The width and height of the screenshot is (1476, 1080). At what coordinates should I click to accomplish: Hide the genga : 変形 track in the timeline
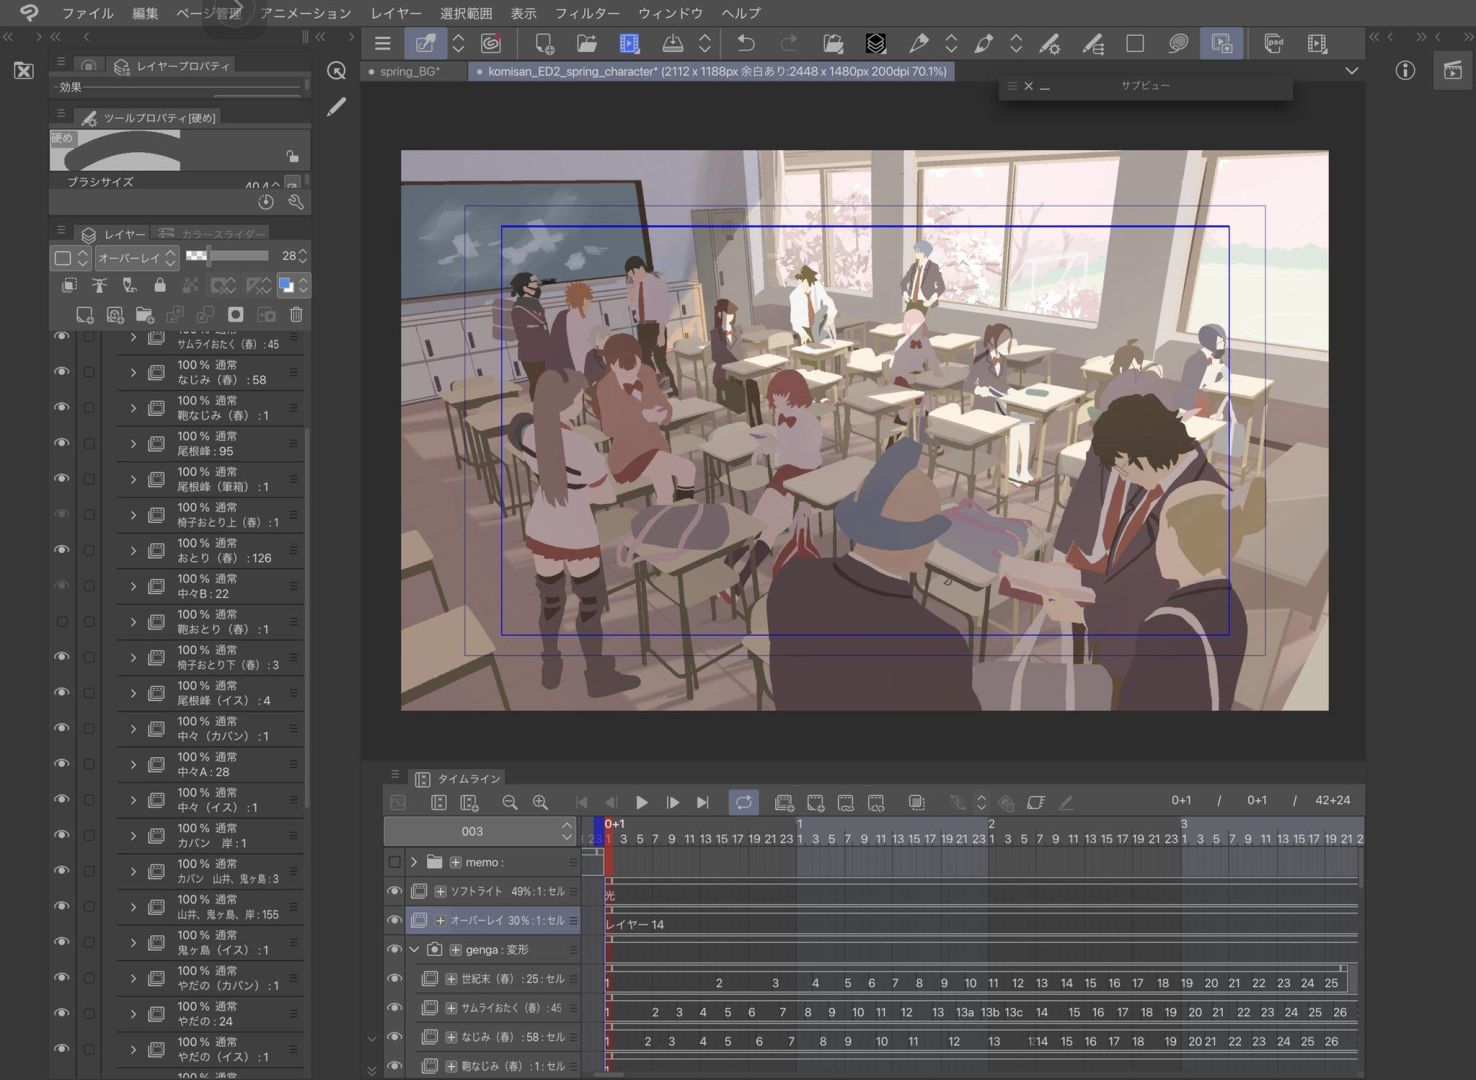click(394, 949)
